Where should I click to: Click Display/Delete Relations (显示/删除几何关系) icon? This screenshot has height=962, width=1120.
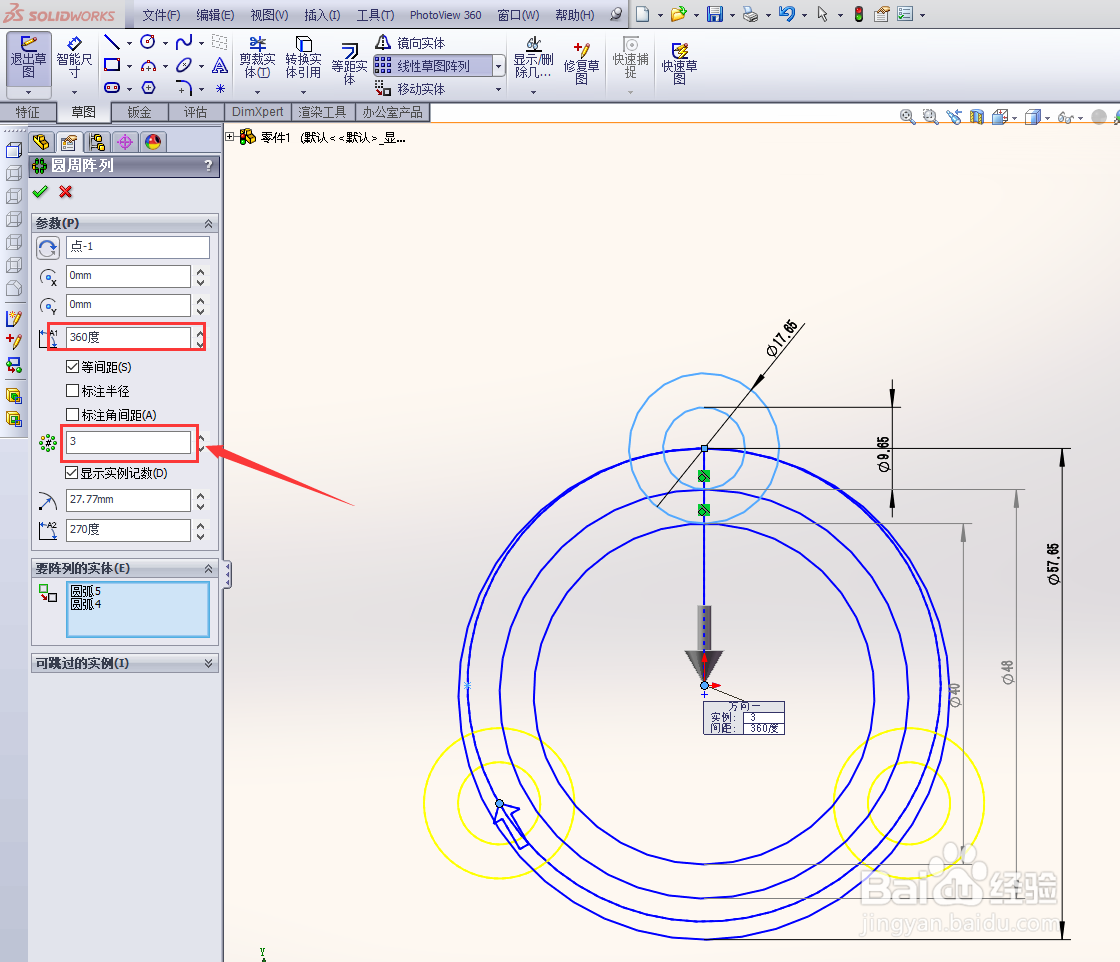533,57
